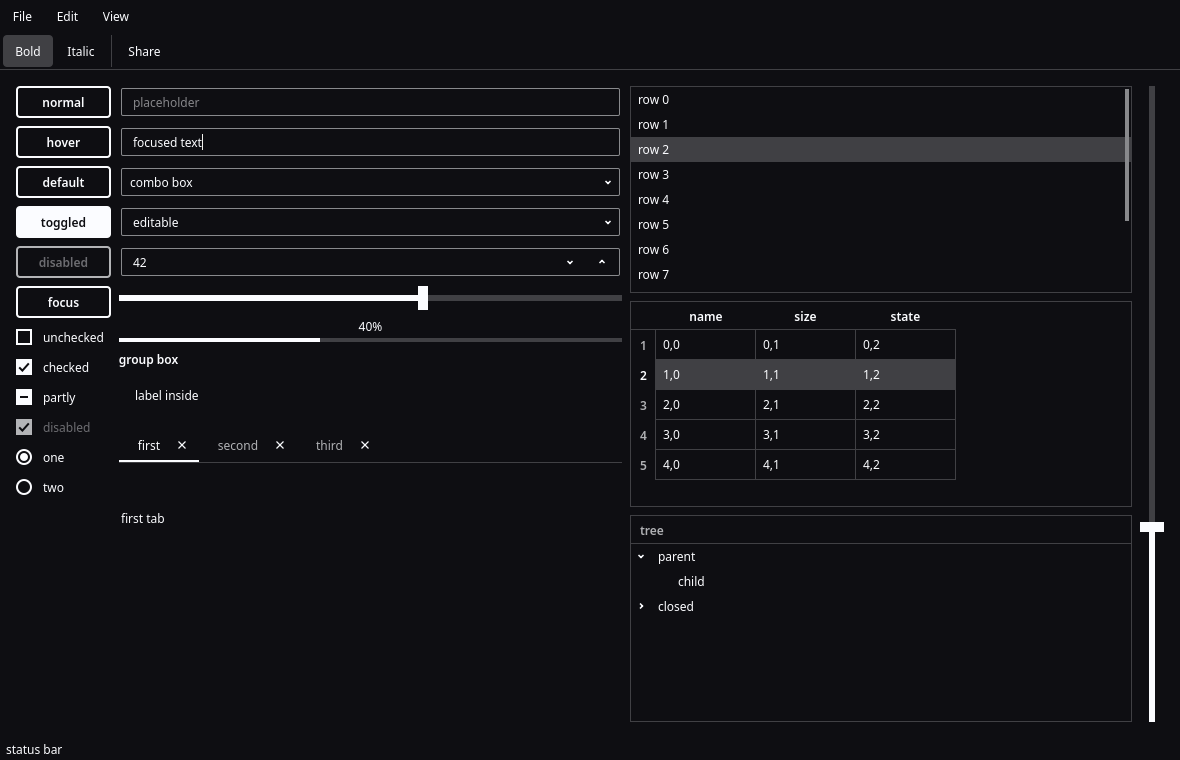Click the status bar text
The height and width of the screenshot is (760, 1180).
[34, 749]
